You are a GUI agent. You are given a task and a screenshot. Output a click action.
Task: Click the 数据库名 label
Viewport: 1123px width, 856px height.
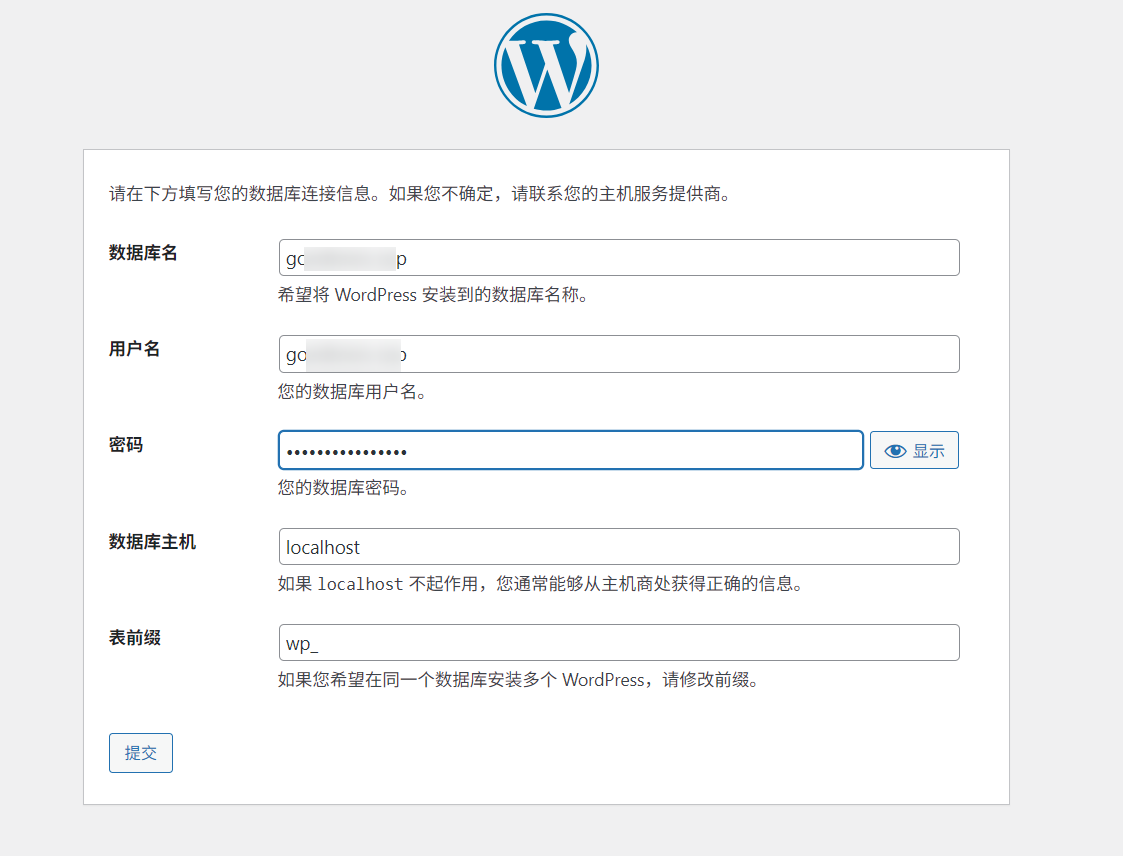[143, 253]
